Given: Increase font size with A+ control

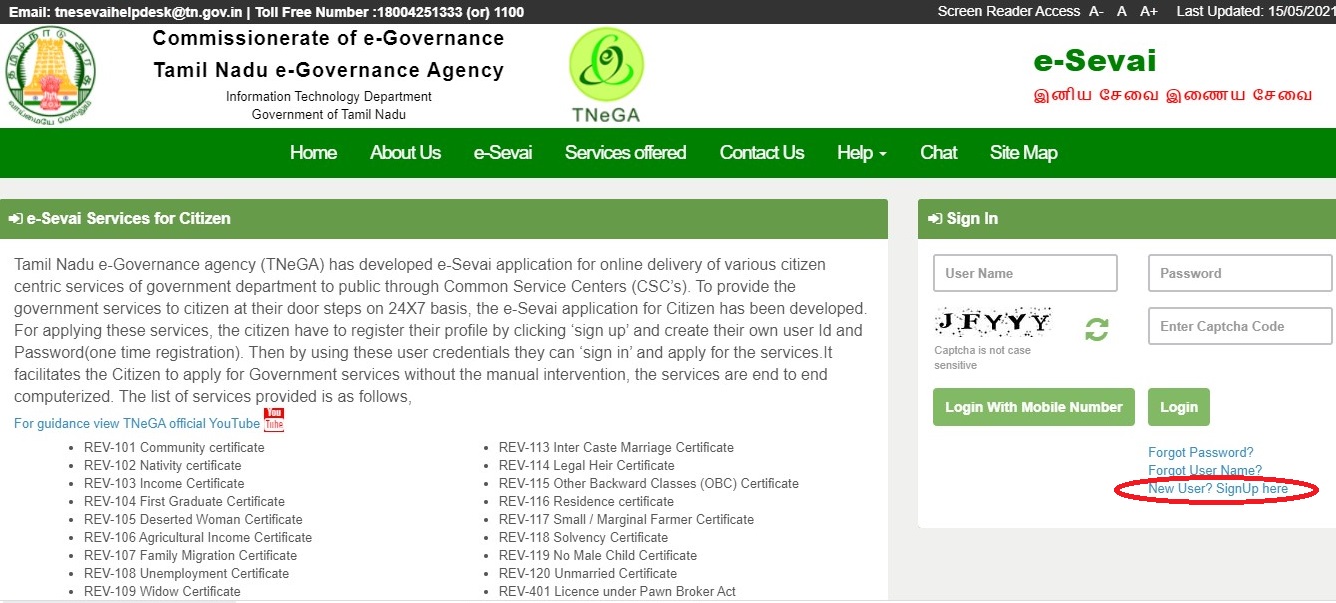Looking at the screenshot, I should (x=1149, y=11).
